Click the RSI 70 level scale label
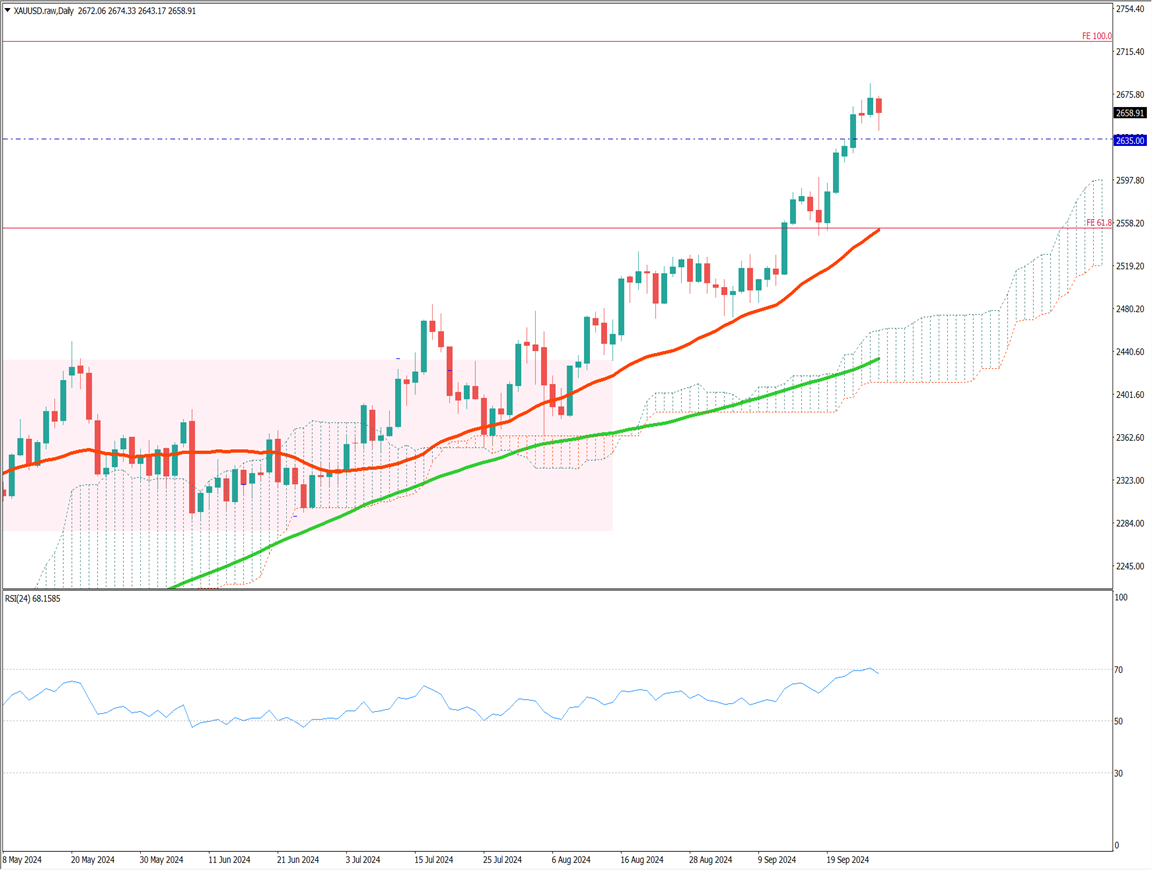Image resolution: width=1152 pixels, height=870 pixels. pyautogui.click(x=1120, y=669)
